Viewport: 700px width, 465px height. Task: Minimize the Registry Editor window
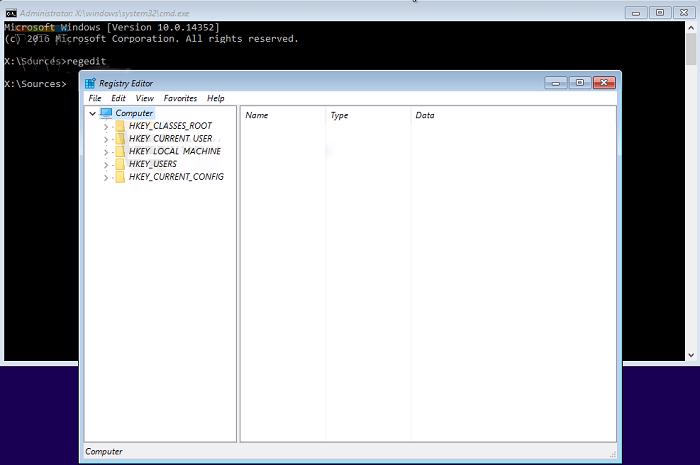tap(556, 83)
